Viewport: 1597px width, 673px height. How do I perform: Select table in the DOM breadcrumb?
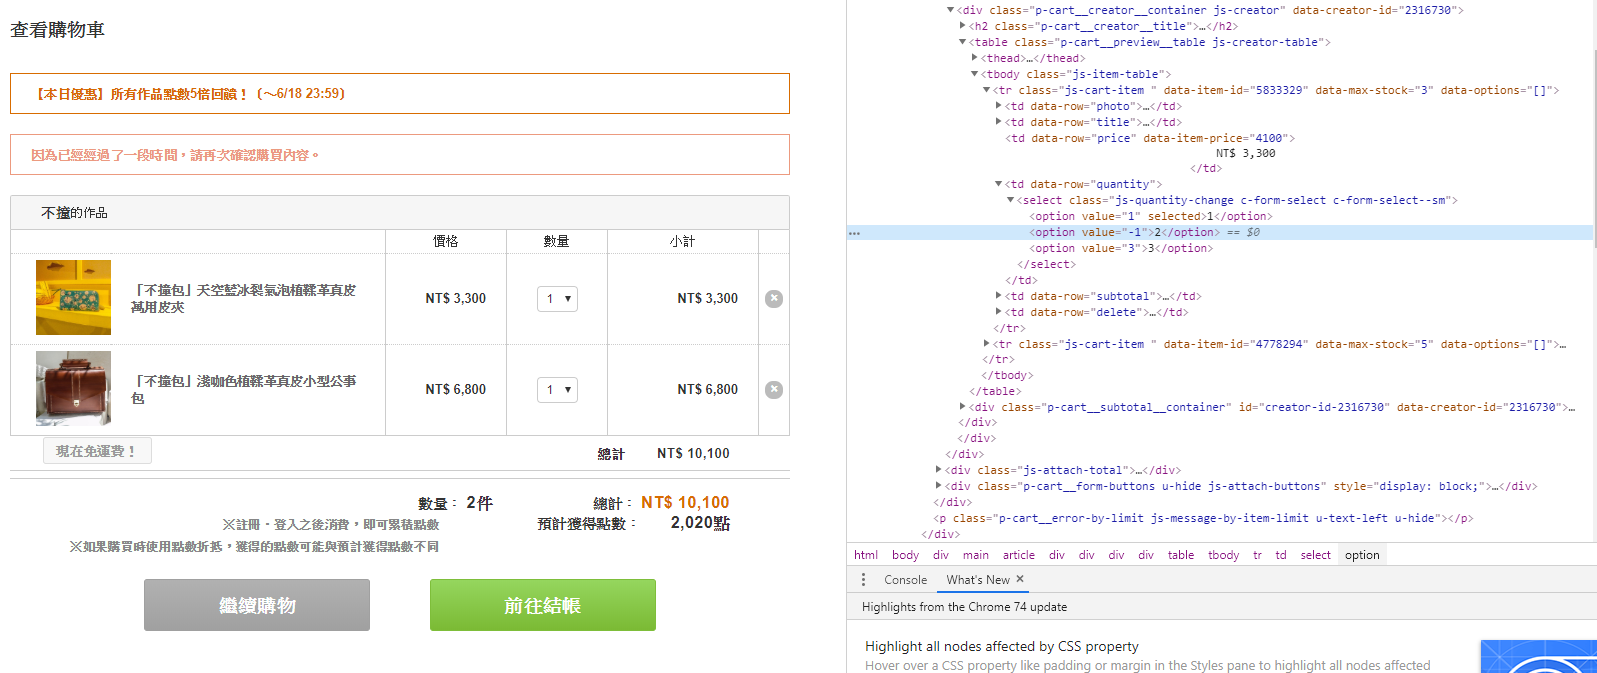pos(1181,555)
